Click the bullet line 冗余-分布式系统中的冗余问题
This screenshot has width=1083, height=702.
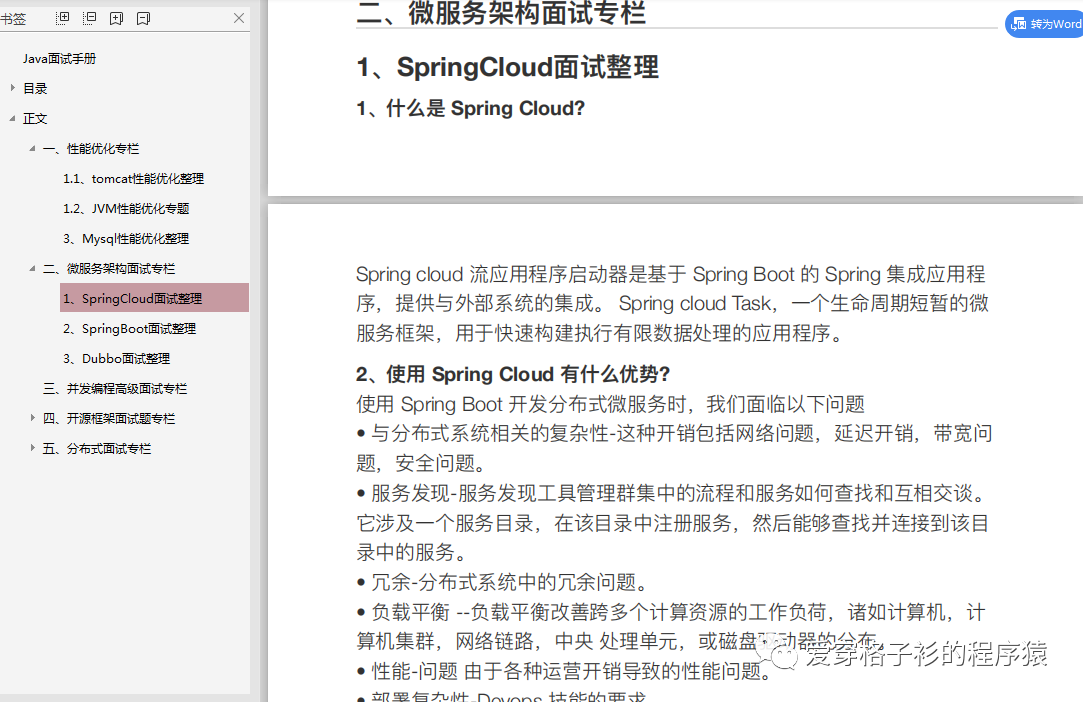502,582
